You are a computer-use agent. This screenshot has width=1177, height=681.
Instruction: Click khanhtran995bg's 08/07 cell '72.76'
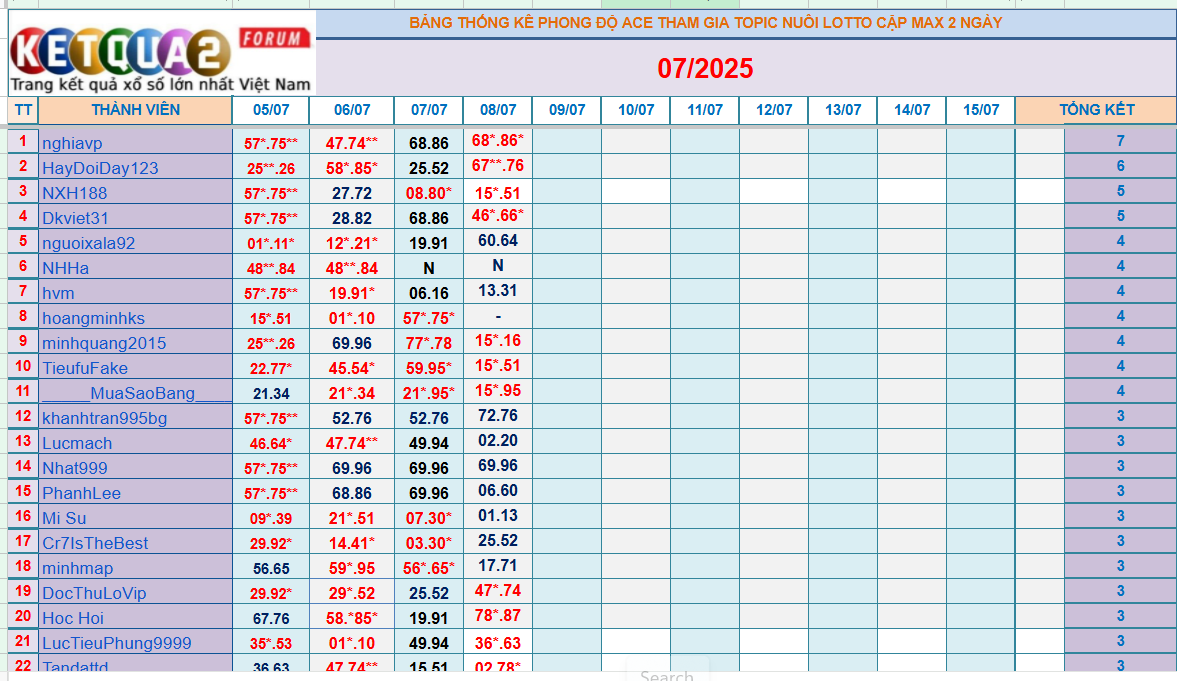[498, 416]
